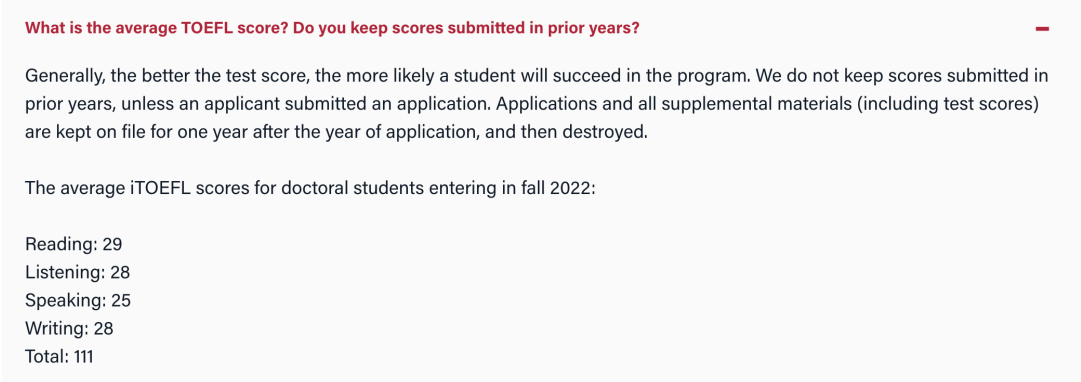Click the 'Listening: 28' score line
This screenshot has height=382, width=1081.
(77, 272)
